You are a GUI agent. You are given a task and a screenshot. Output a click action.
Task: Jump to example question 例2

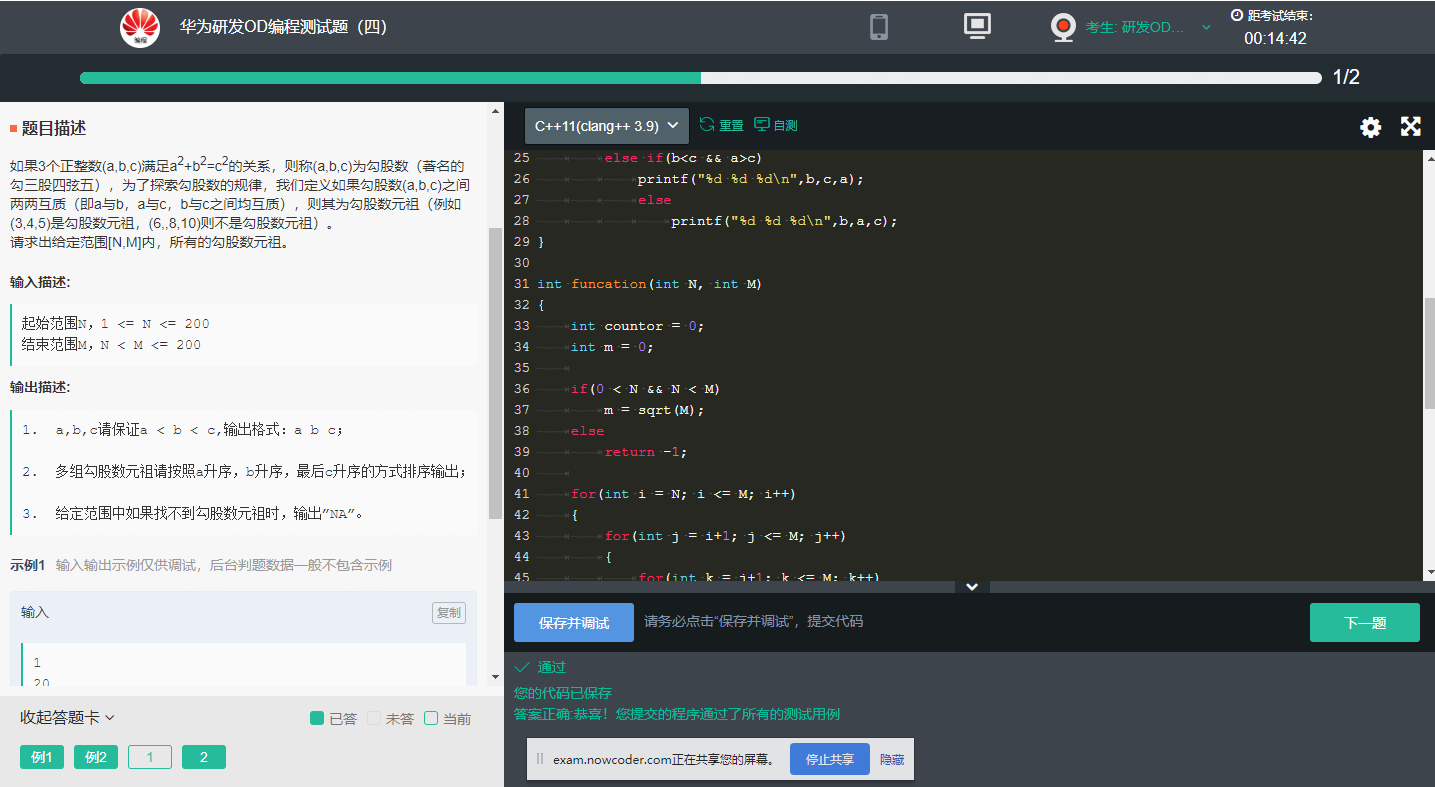(x=96, y=757)
